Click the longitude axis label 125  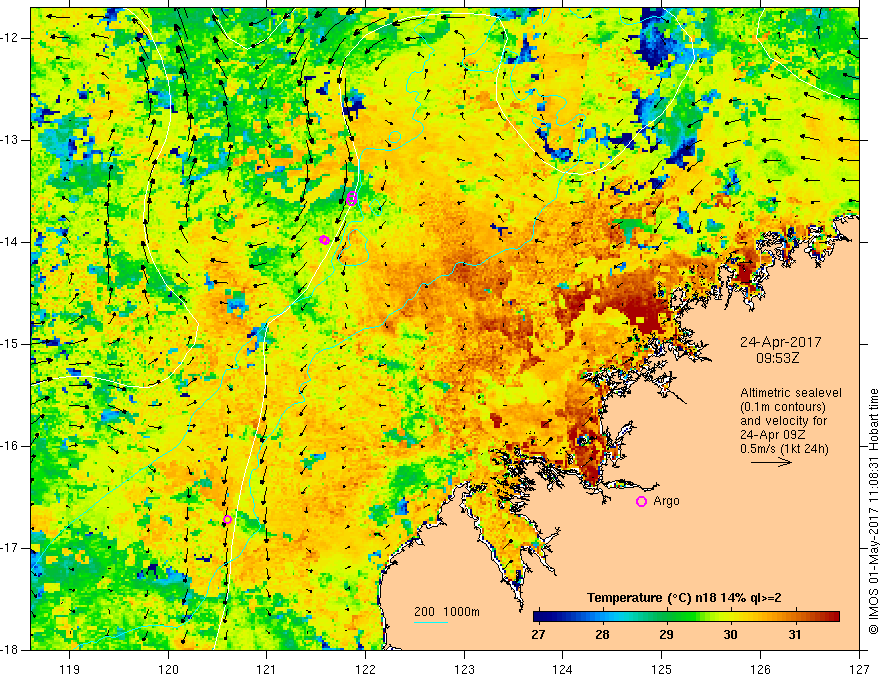pyautogui.click(x=662, y=669)
